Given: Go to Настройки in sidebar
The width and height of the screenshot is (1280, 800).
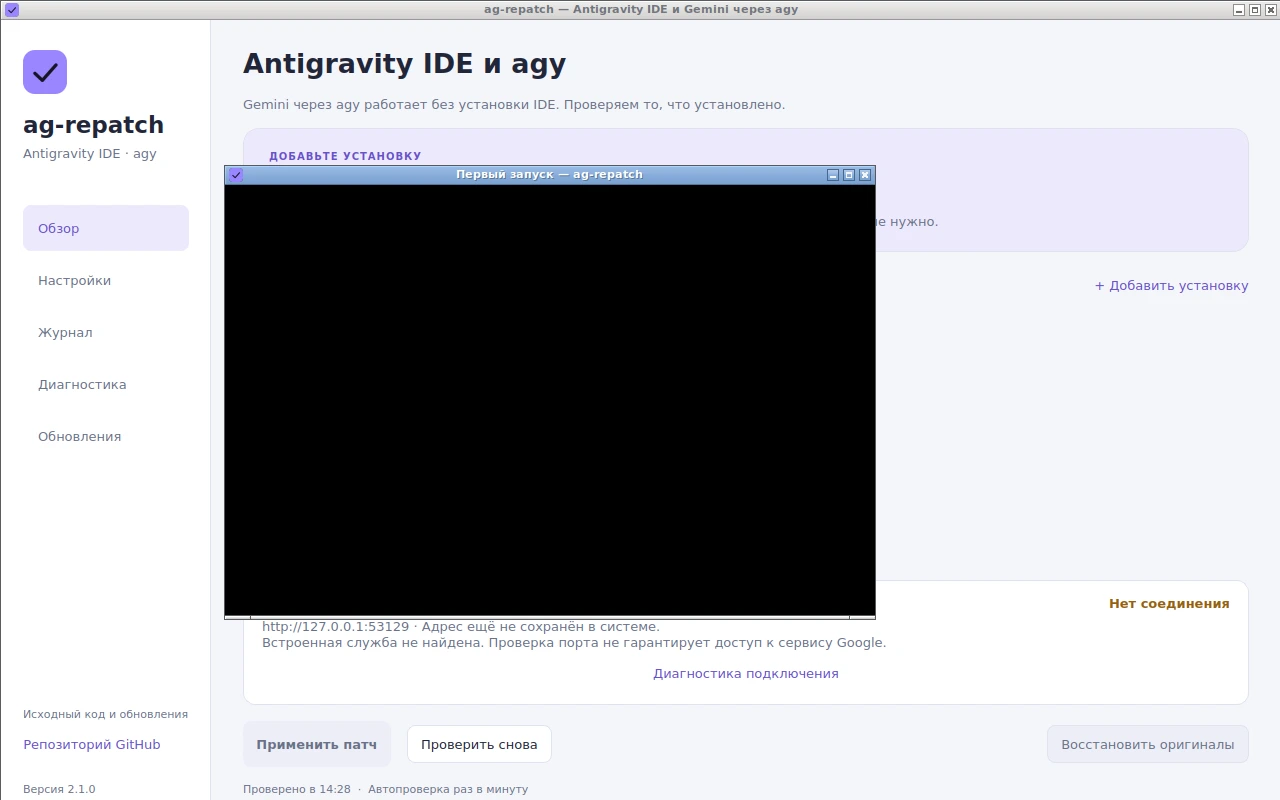Looking at the screenshot, I should (106, 280).
